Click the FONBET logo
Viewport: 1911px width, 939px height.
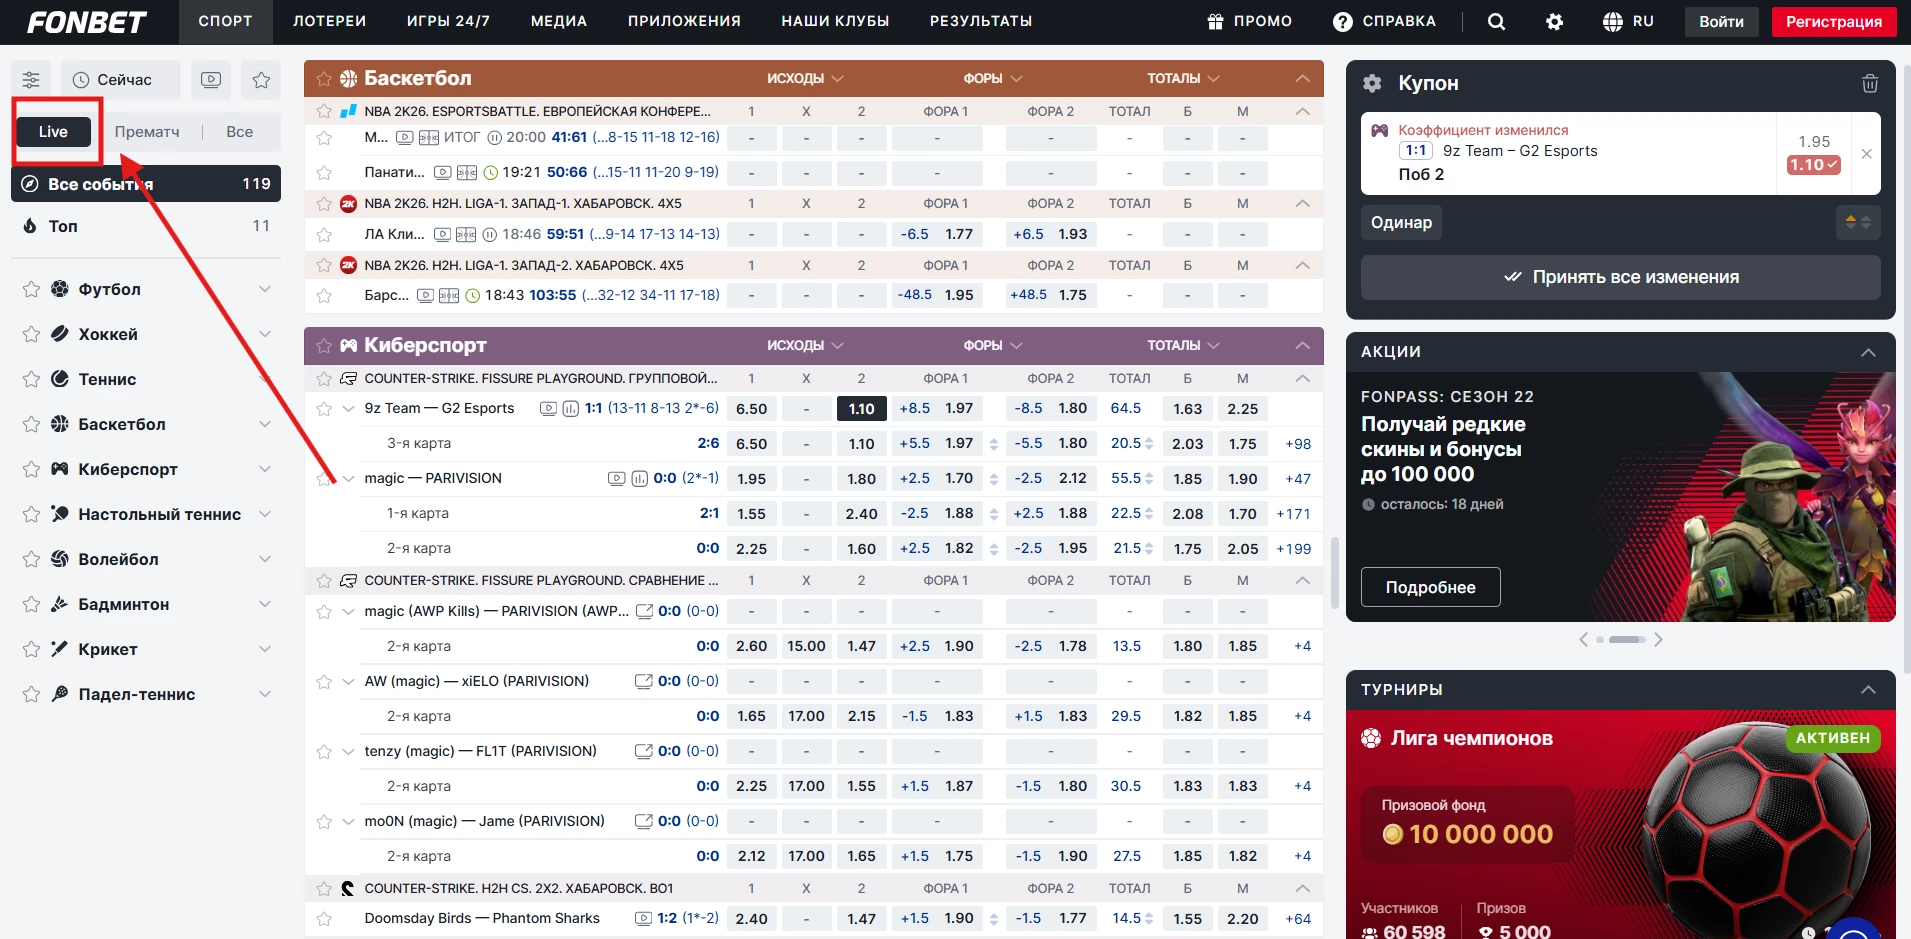point(87,22)
